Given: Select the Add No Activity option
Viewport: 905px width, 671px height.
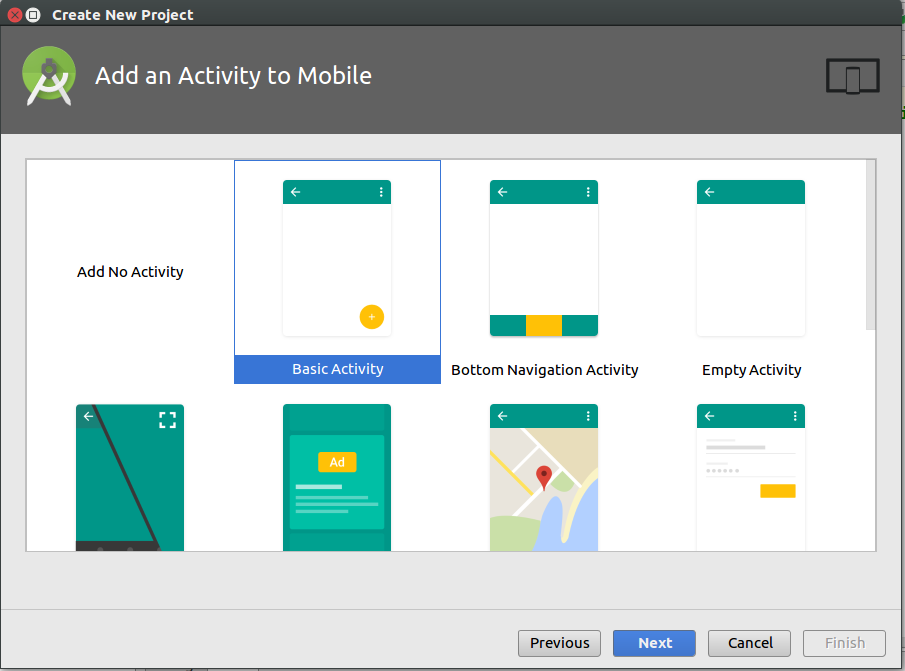Looking at the screenshot, I should pyautogui.click(x=130, y=272).
